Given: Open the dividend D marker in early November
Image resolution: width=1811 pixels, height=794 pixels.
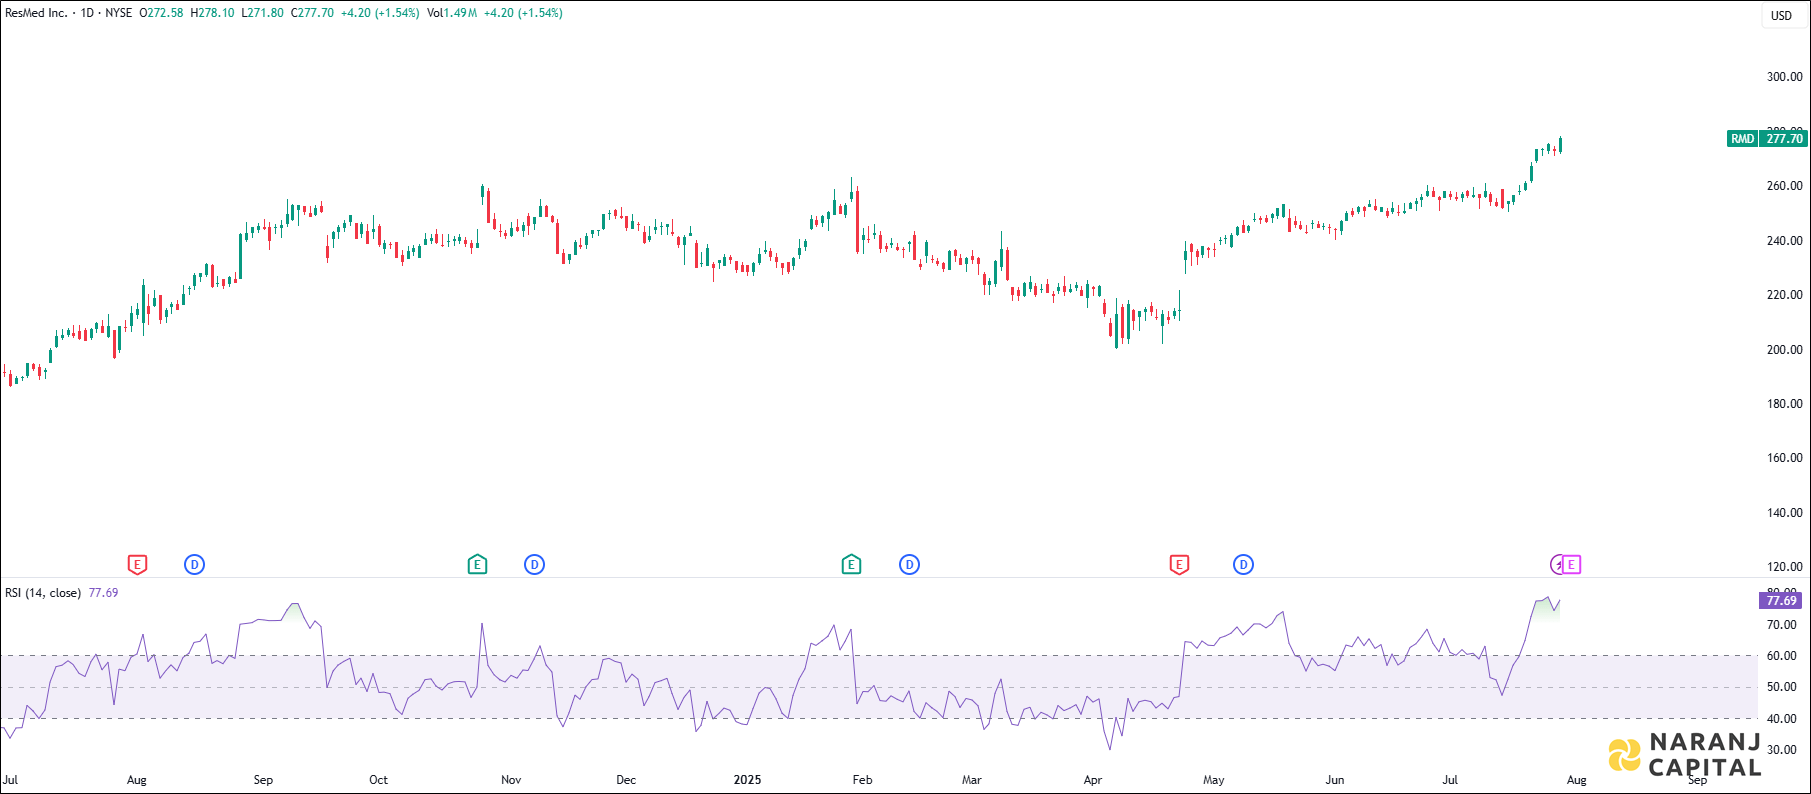Looking at the screenshot, I should point(535,565).
